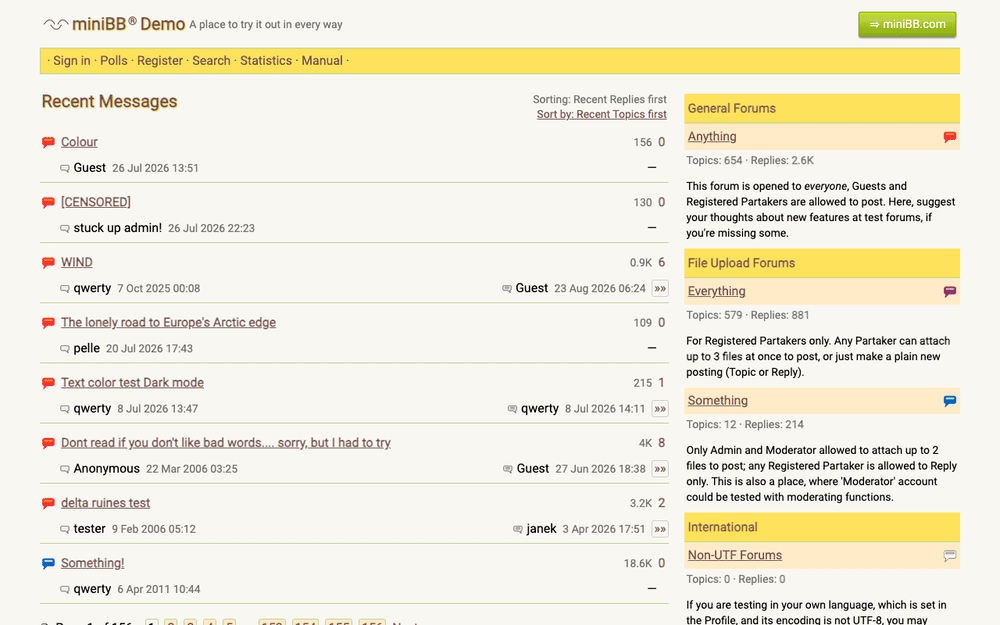Screen dimensions: 1000x625
Task: Click the grey forum icon in Non-UTF Forums row
Action: pos(950,555)
